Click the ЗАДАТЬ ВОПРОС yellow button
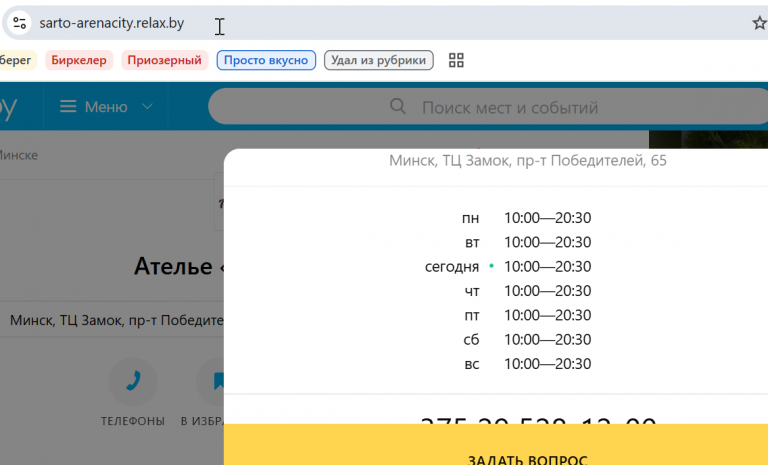Screen dimensions: 768x465 pyautogui.click(x=496, y=444)
